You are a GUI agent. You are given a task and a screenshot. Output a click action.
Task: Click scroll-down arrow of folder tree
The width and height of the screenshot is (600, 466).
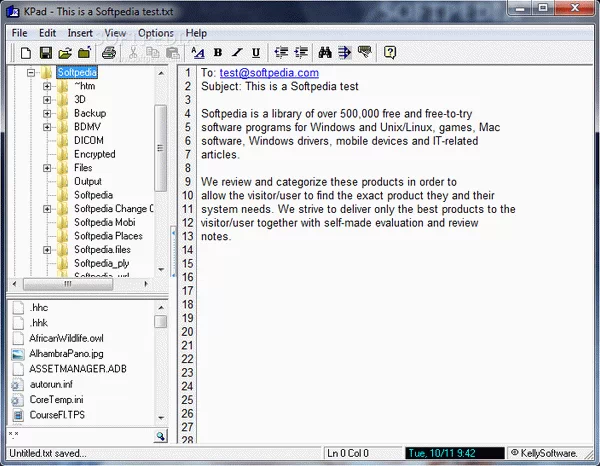tap(161, 270)
